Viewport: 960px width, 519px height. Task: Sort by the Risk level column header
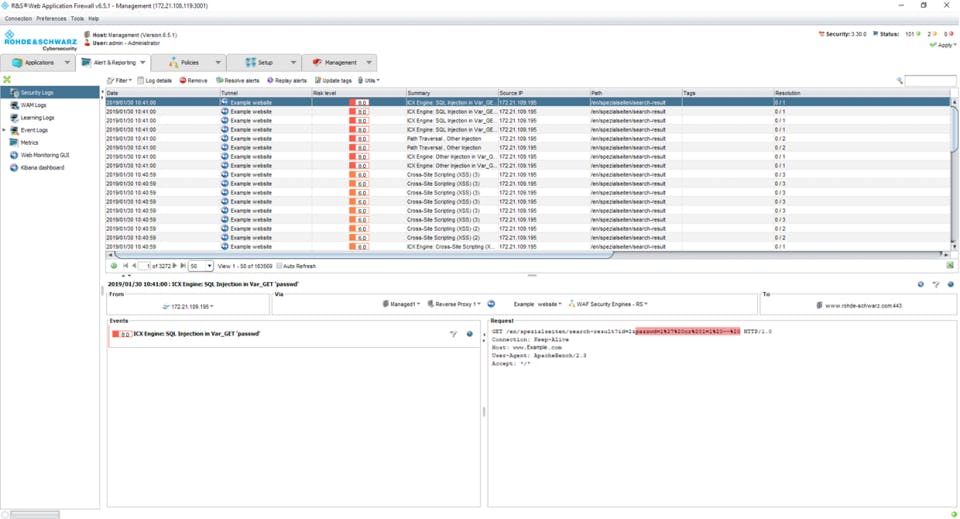(x=359, y=93)
